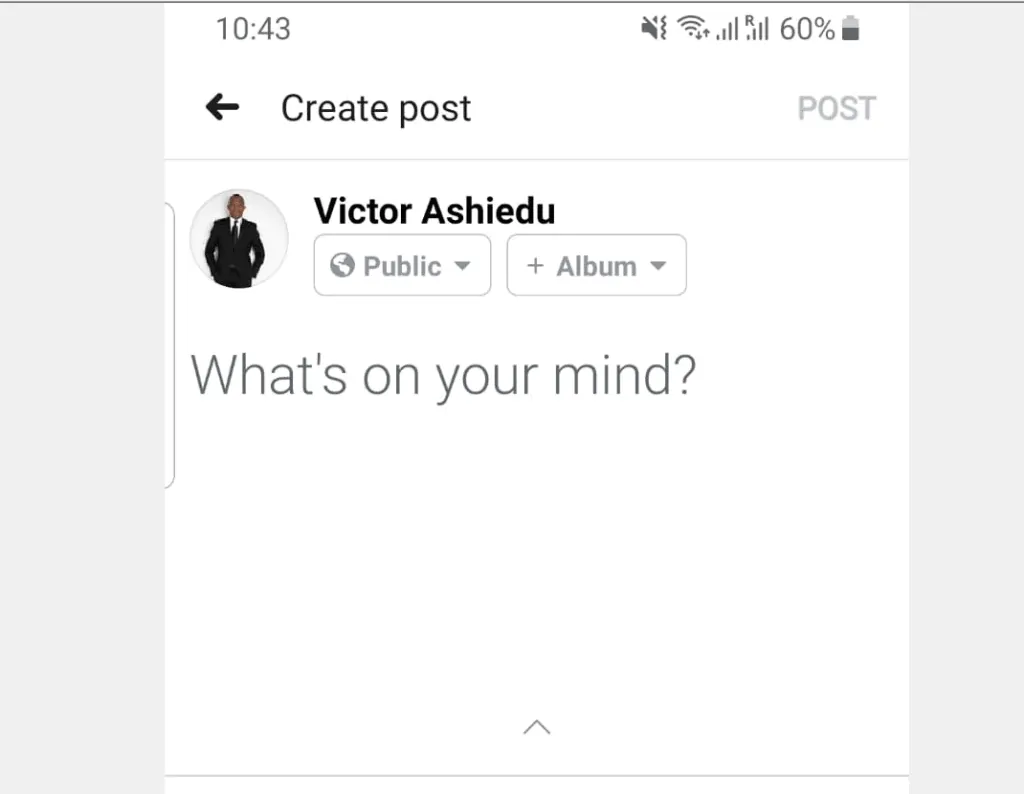Click the roaming signal bars icon
The image size is (1024, 794).
757,27
